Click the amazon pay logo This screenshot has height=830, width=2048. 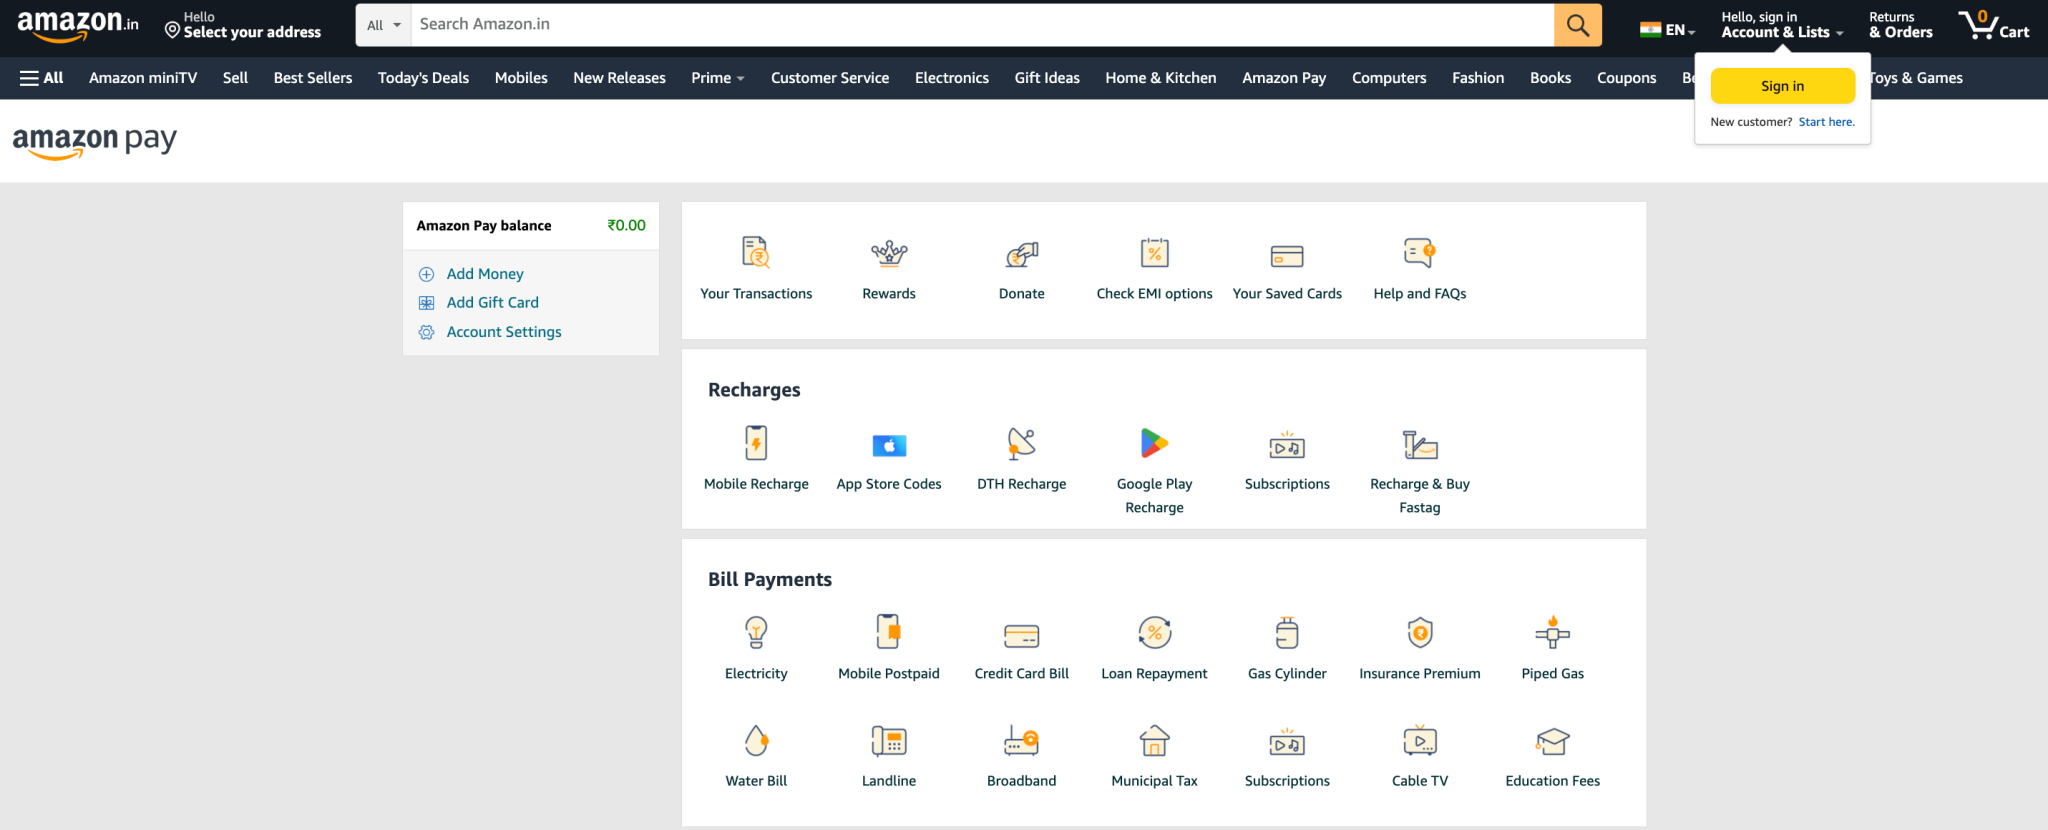(x=95, y=142)
